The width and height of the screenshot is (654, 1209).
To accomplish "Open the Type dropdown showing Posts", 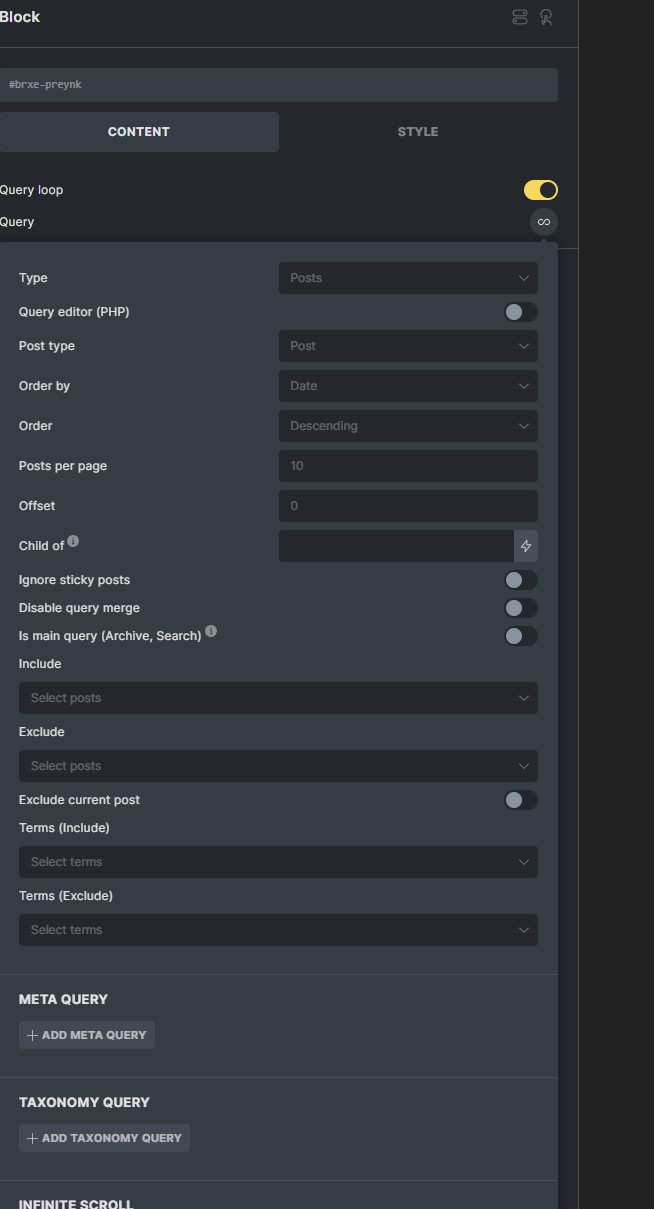I will click(408, 278).
